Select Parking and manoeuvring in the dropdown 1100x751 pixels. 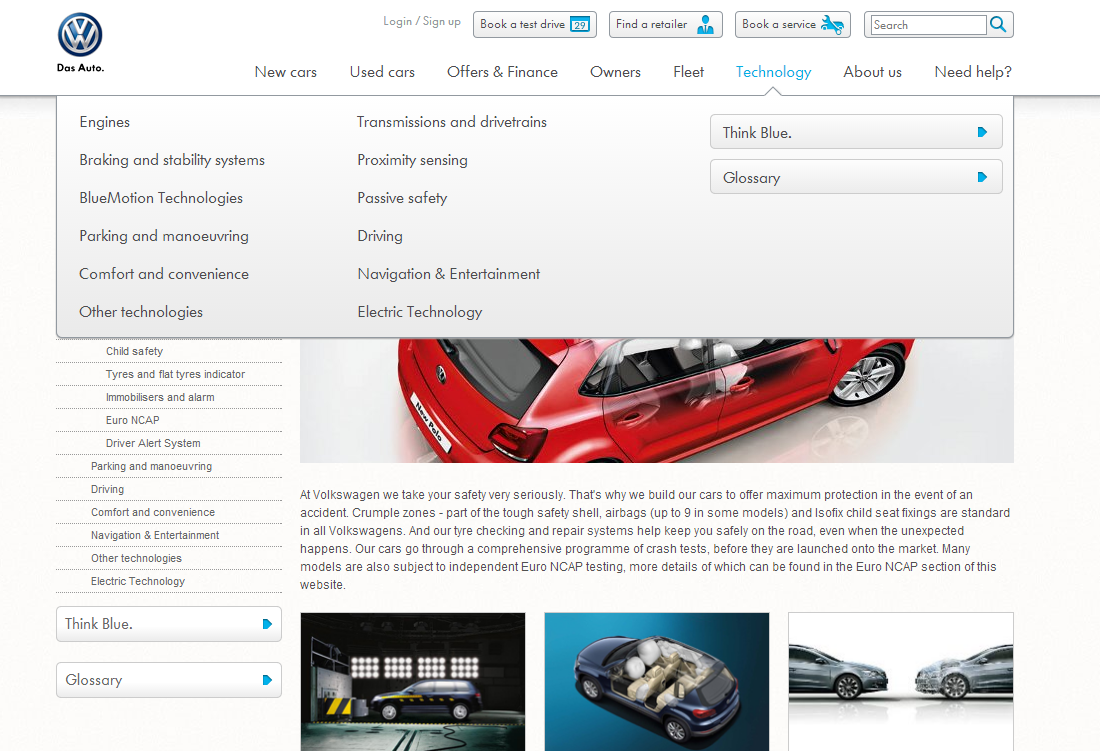(x=163, y=236)
